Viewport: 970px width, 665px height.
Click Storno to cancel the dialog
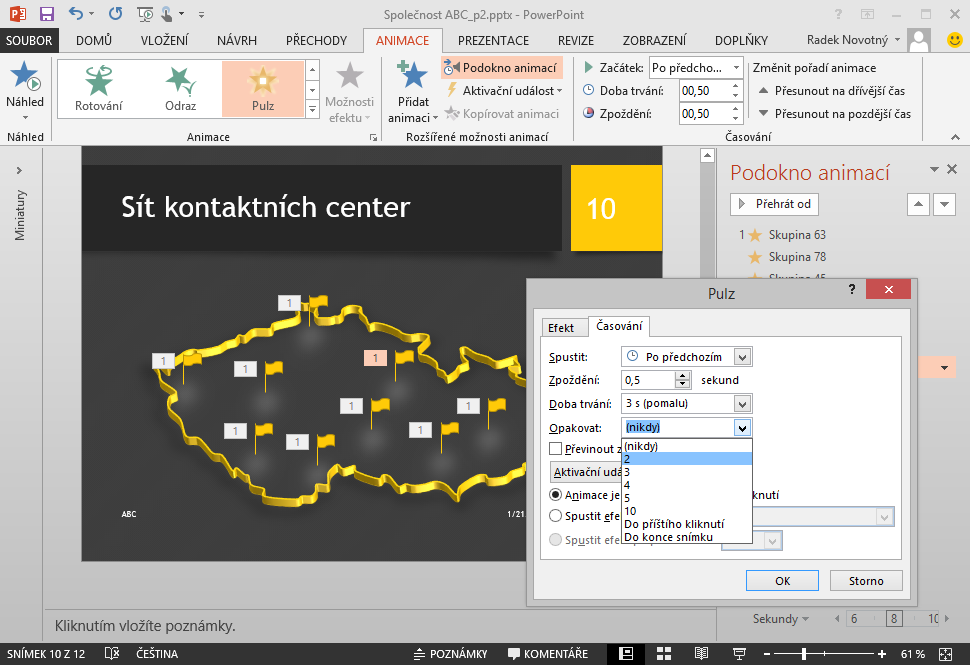tap(866, 581)
